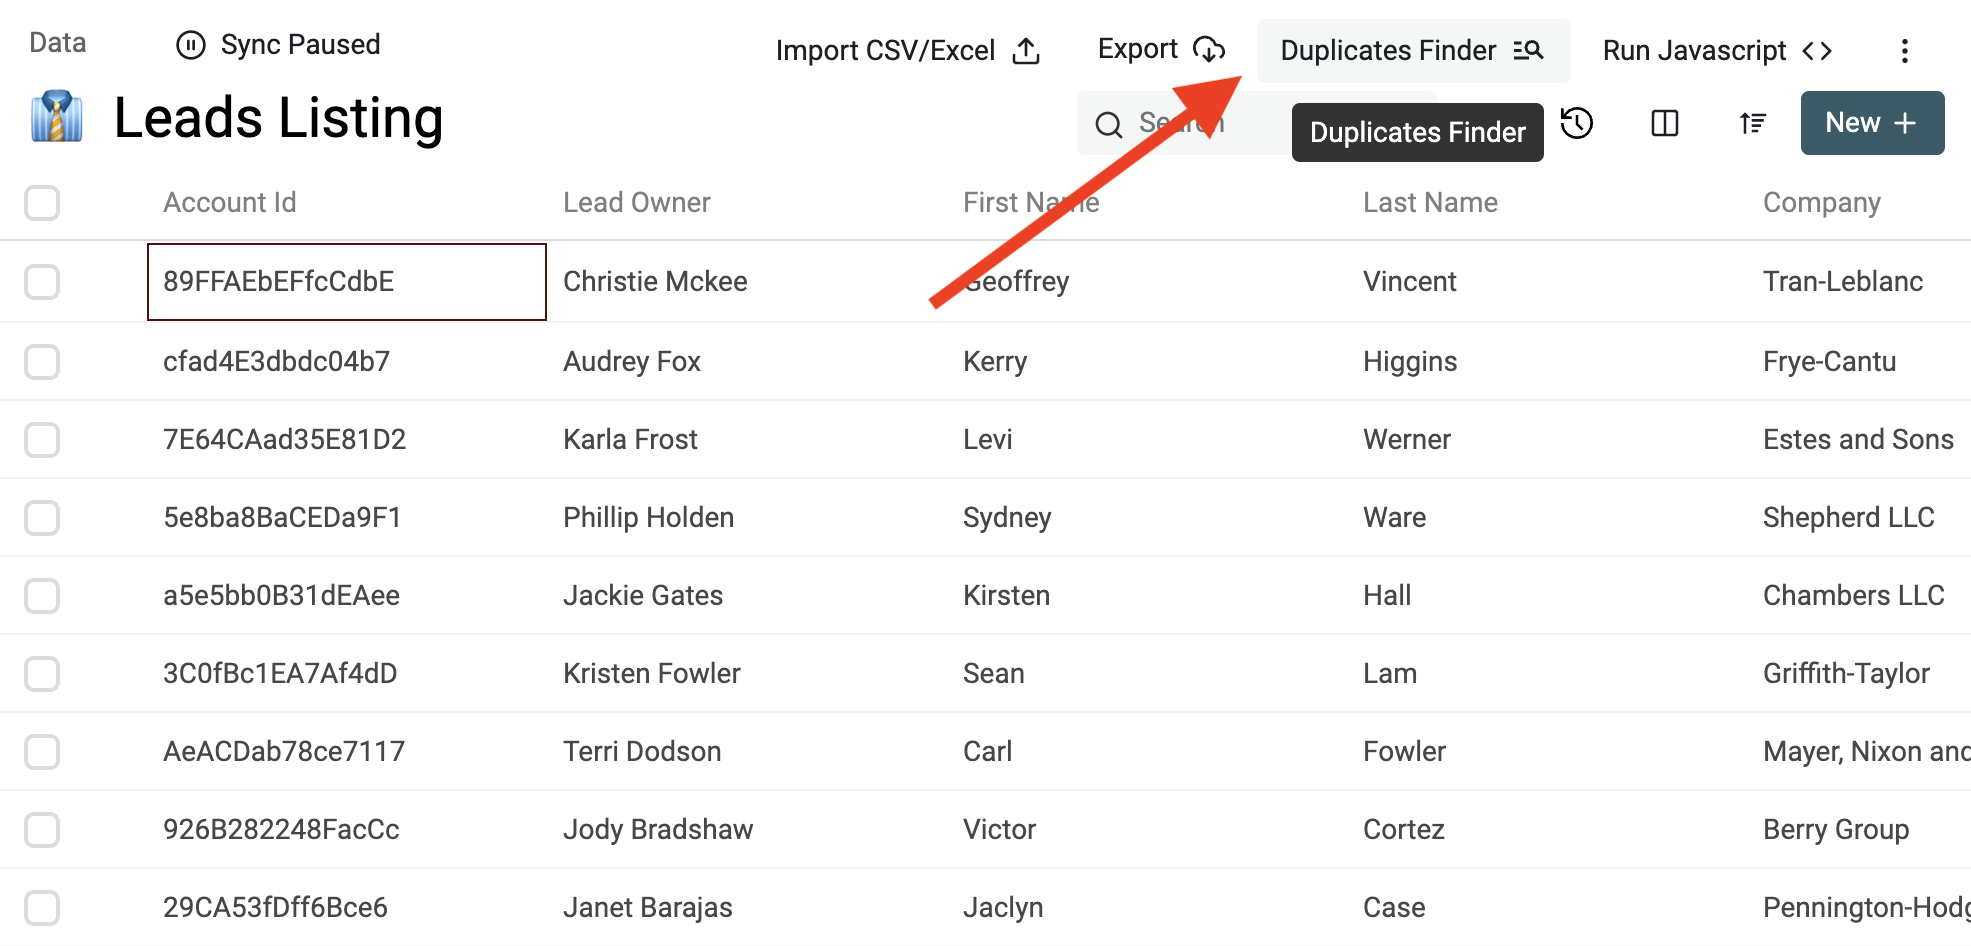1971x946 pixels.
Task: Click the Leads Listing shirt-and-tie icon
Action: [57, 117]
